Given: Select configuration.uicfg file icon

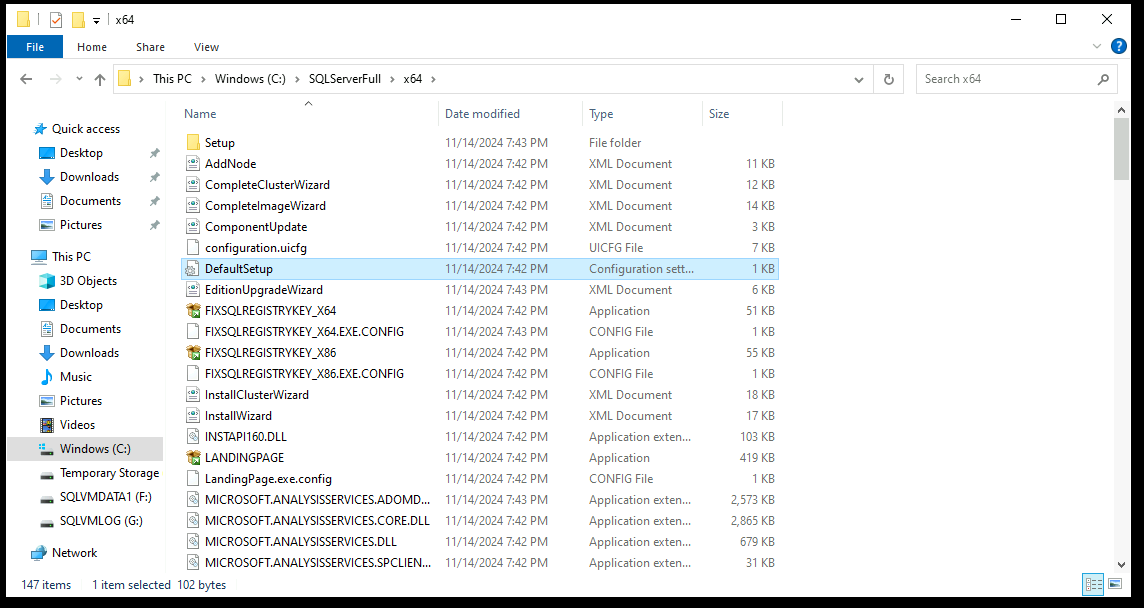Looking at the screenshot, I should click(193, 248).
